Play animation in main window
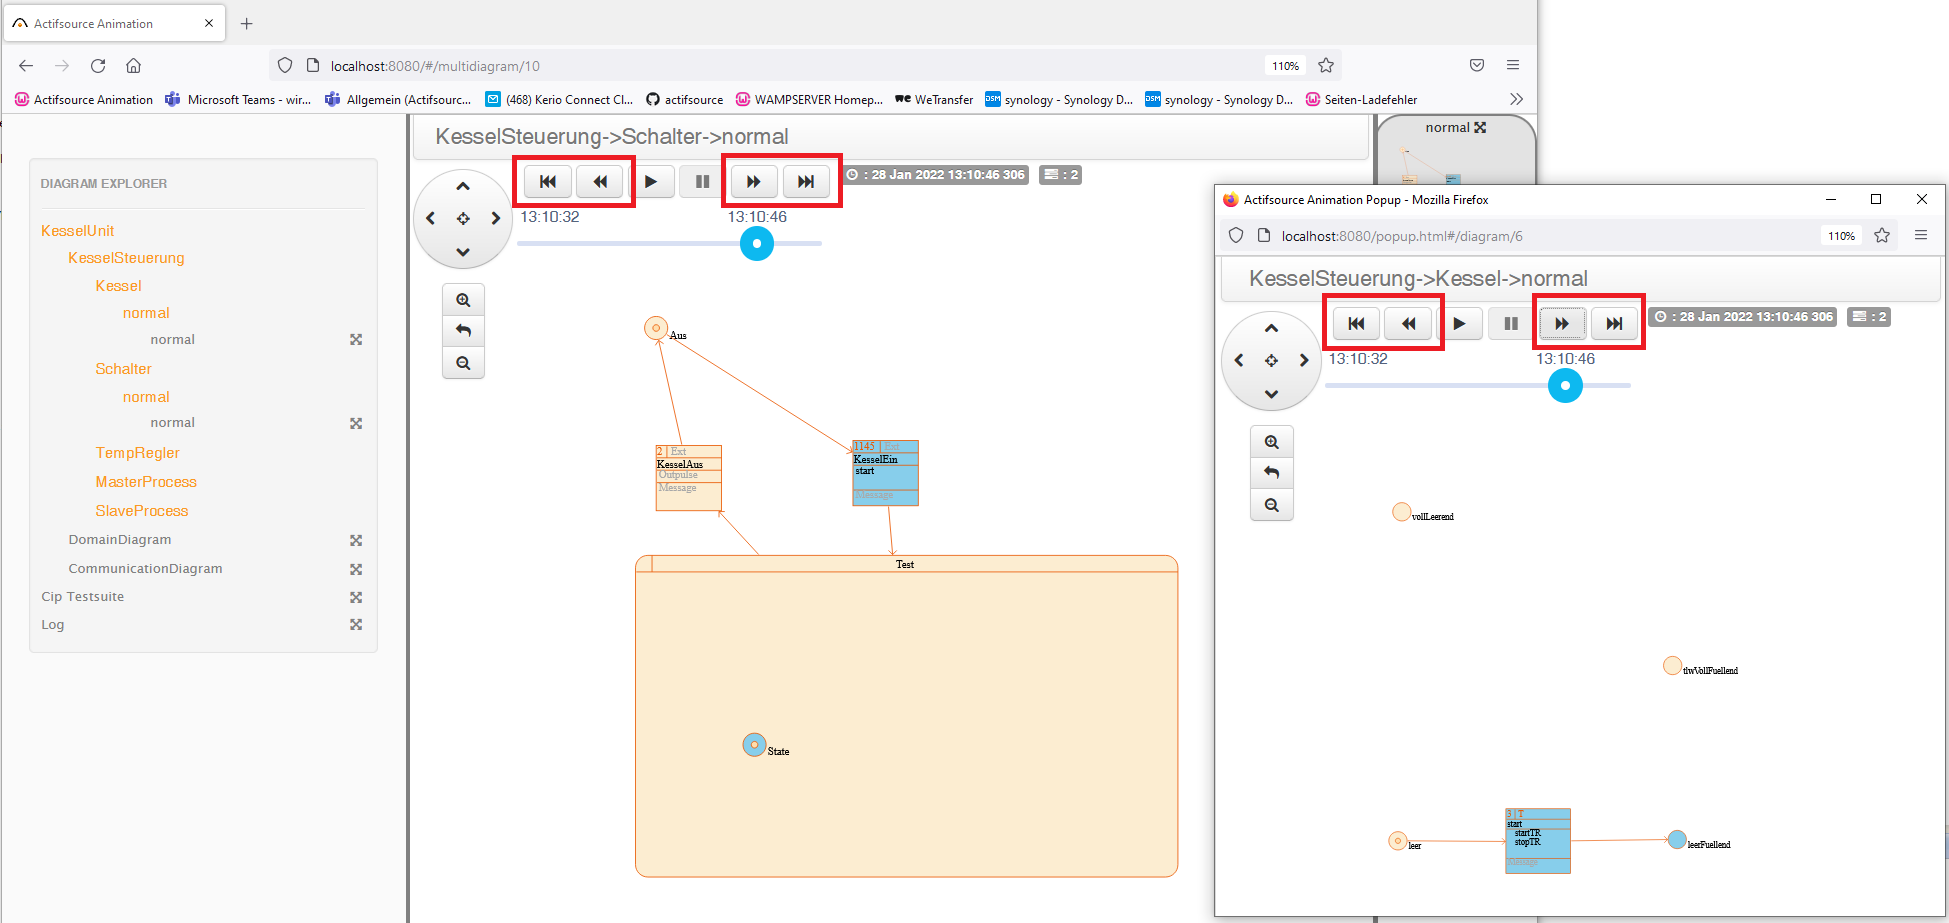1949x923 pixels. pyautogui.click(x=651, y=182)
